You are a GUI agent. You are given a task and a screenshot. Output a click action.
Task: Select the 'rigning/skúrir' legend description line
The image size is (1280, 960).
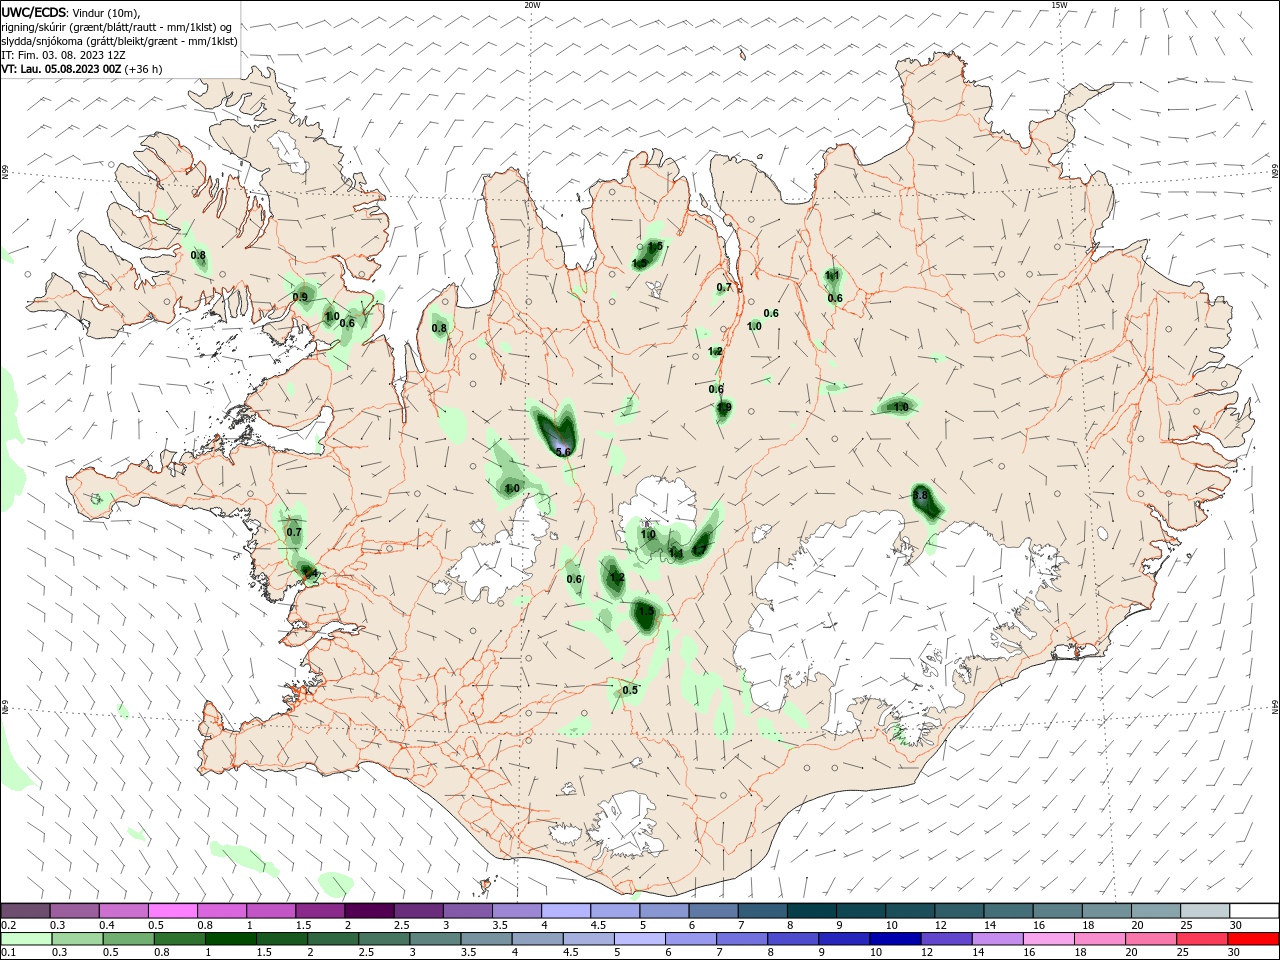(x=117, y=27)
